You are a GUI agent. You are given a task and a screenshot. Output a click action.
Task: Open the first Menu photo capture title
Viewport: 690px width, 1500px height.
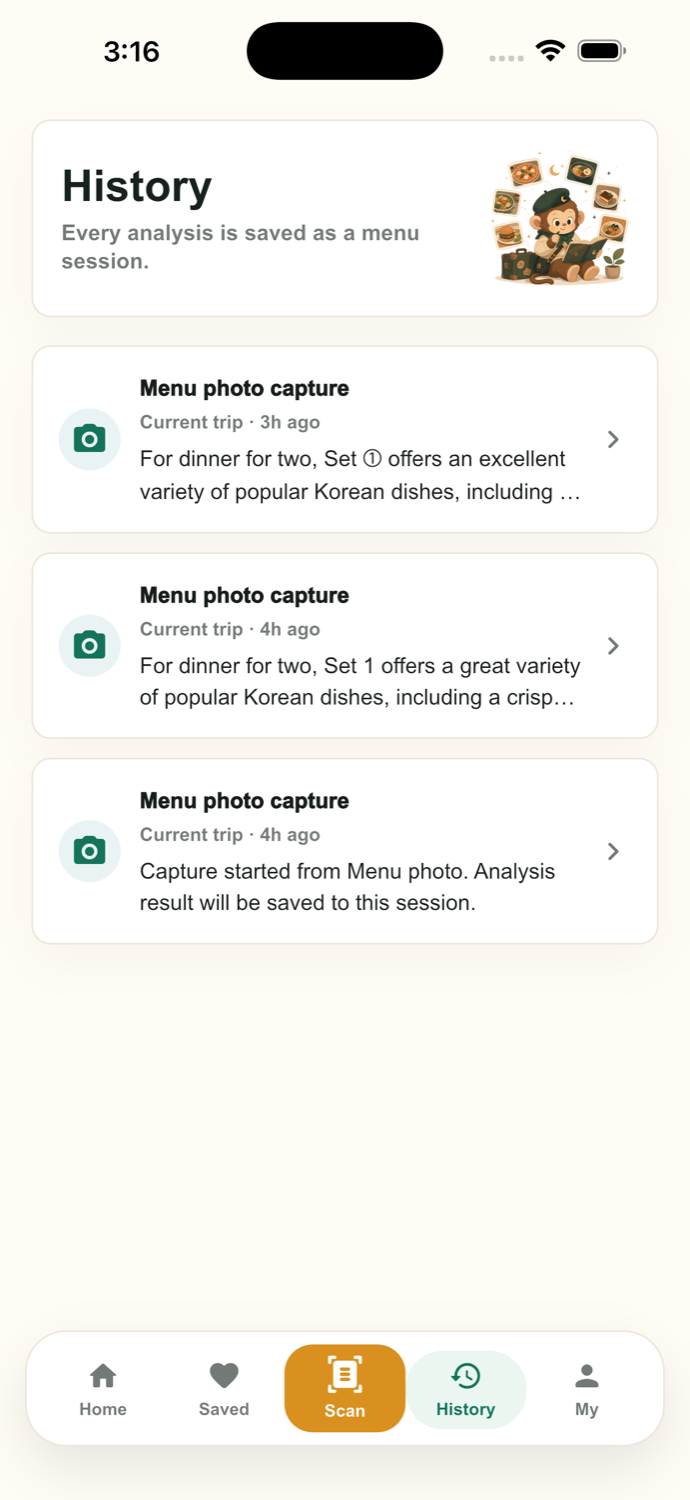pos(244,388)
